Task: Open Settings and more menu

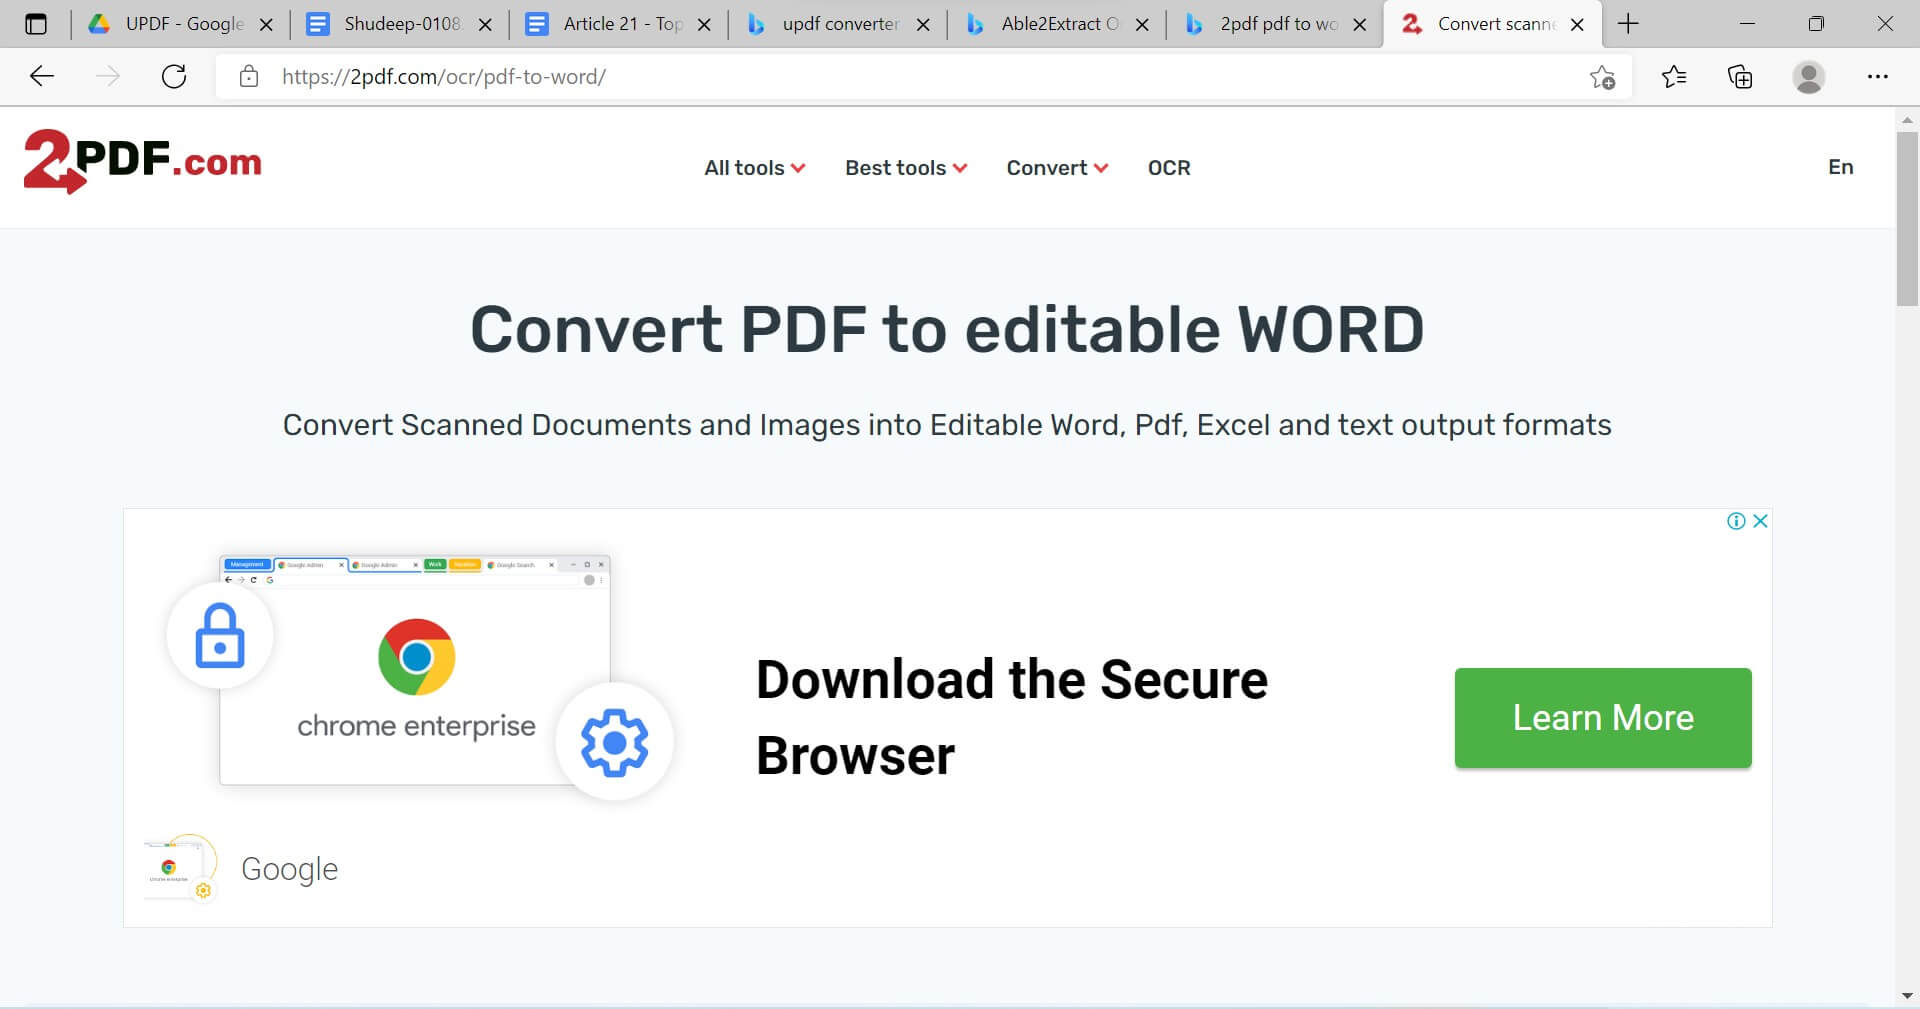Action: (x=1878, y=76)
